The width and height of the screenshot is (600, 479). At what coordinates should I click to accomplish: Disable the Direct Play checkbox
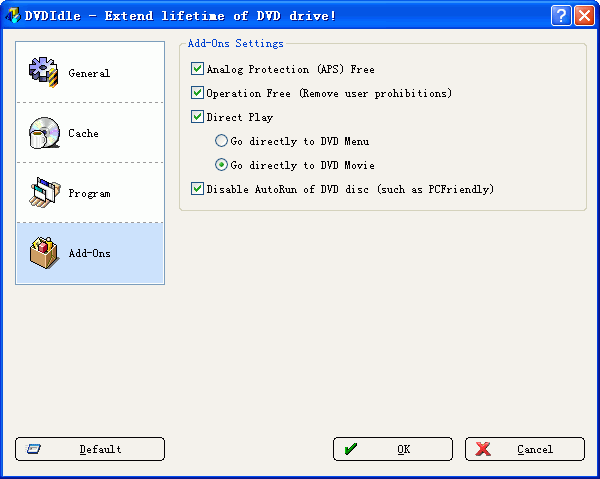(x=197, y=117)
